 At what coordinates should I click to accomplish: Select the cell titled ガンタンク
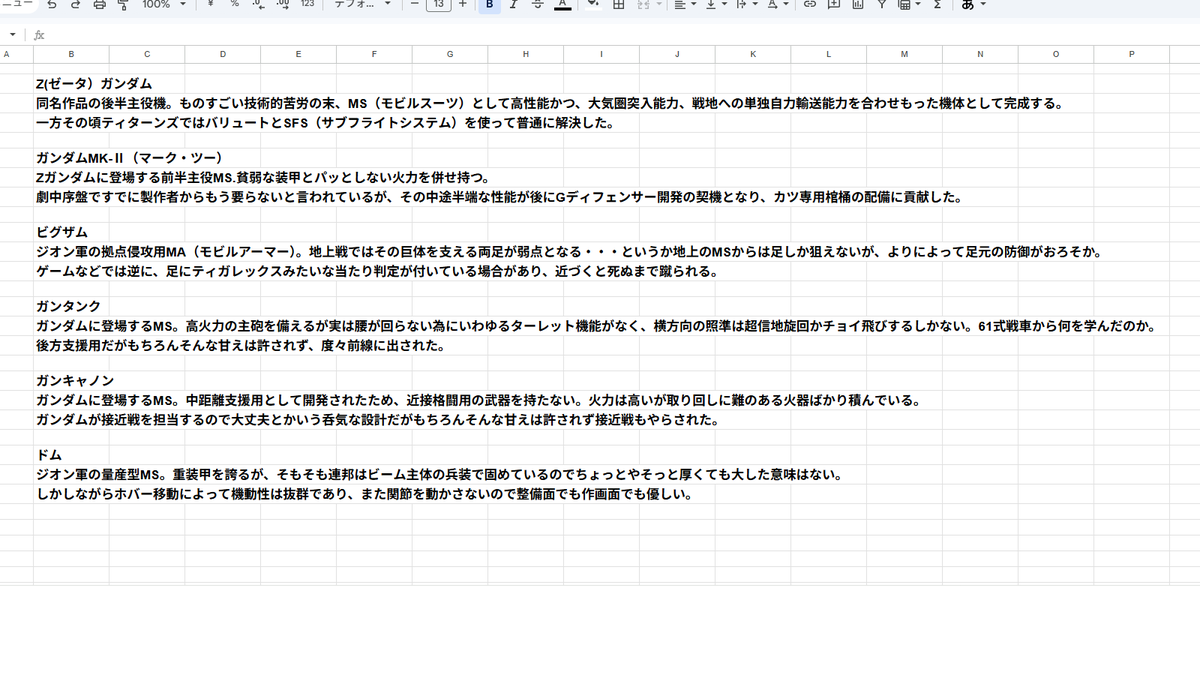click(x=68, y=306)
